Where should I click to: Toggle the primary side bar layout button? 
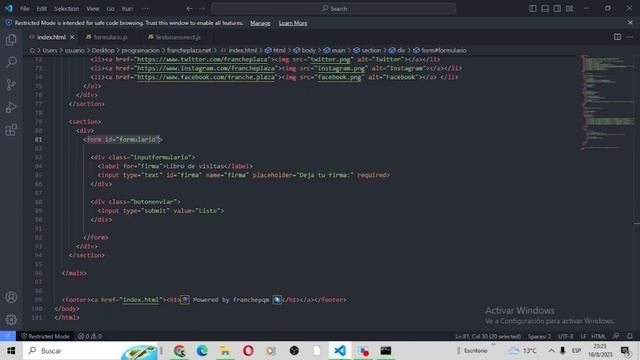pyautogui.click(x=533, y=9)
